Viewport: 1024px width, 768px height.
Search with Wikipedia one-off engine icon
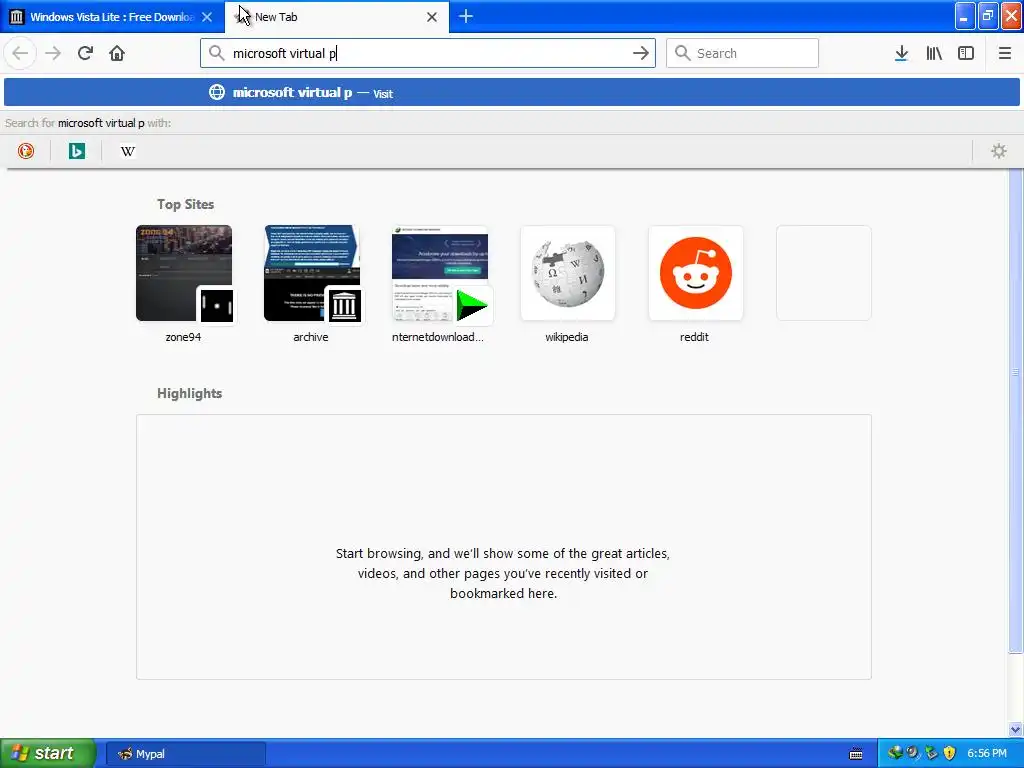click(127, 151)
